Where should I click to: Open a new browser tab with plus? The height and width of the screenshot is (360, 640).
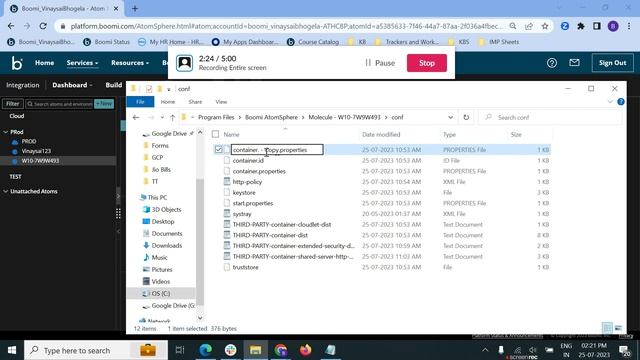pyautogui.click(x=135, y=8)
